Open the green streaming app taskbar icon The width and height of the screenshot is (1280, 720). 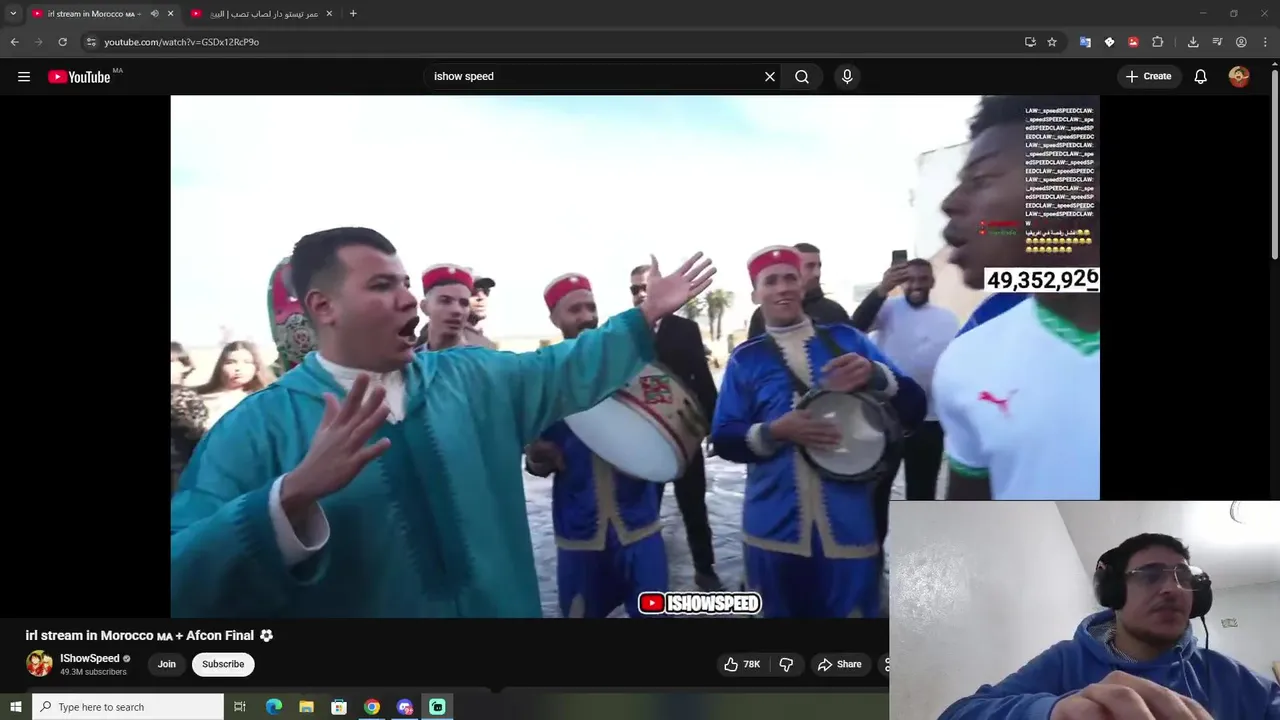437,707
